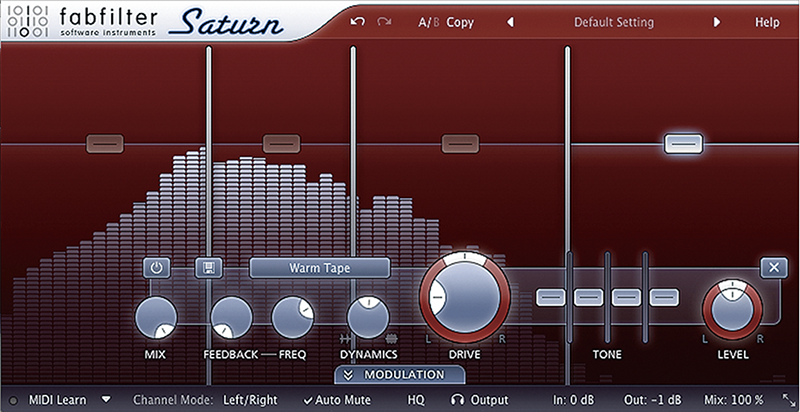Open the MIDI Learn dropdown arrow
Screen dimensions: 800x412
click(x=106, y=400)
